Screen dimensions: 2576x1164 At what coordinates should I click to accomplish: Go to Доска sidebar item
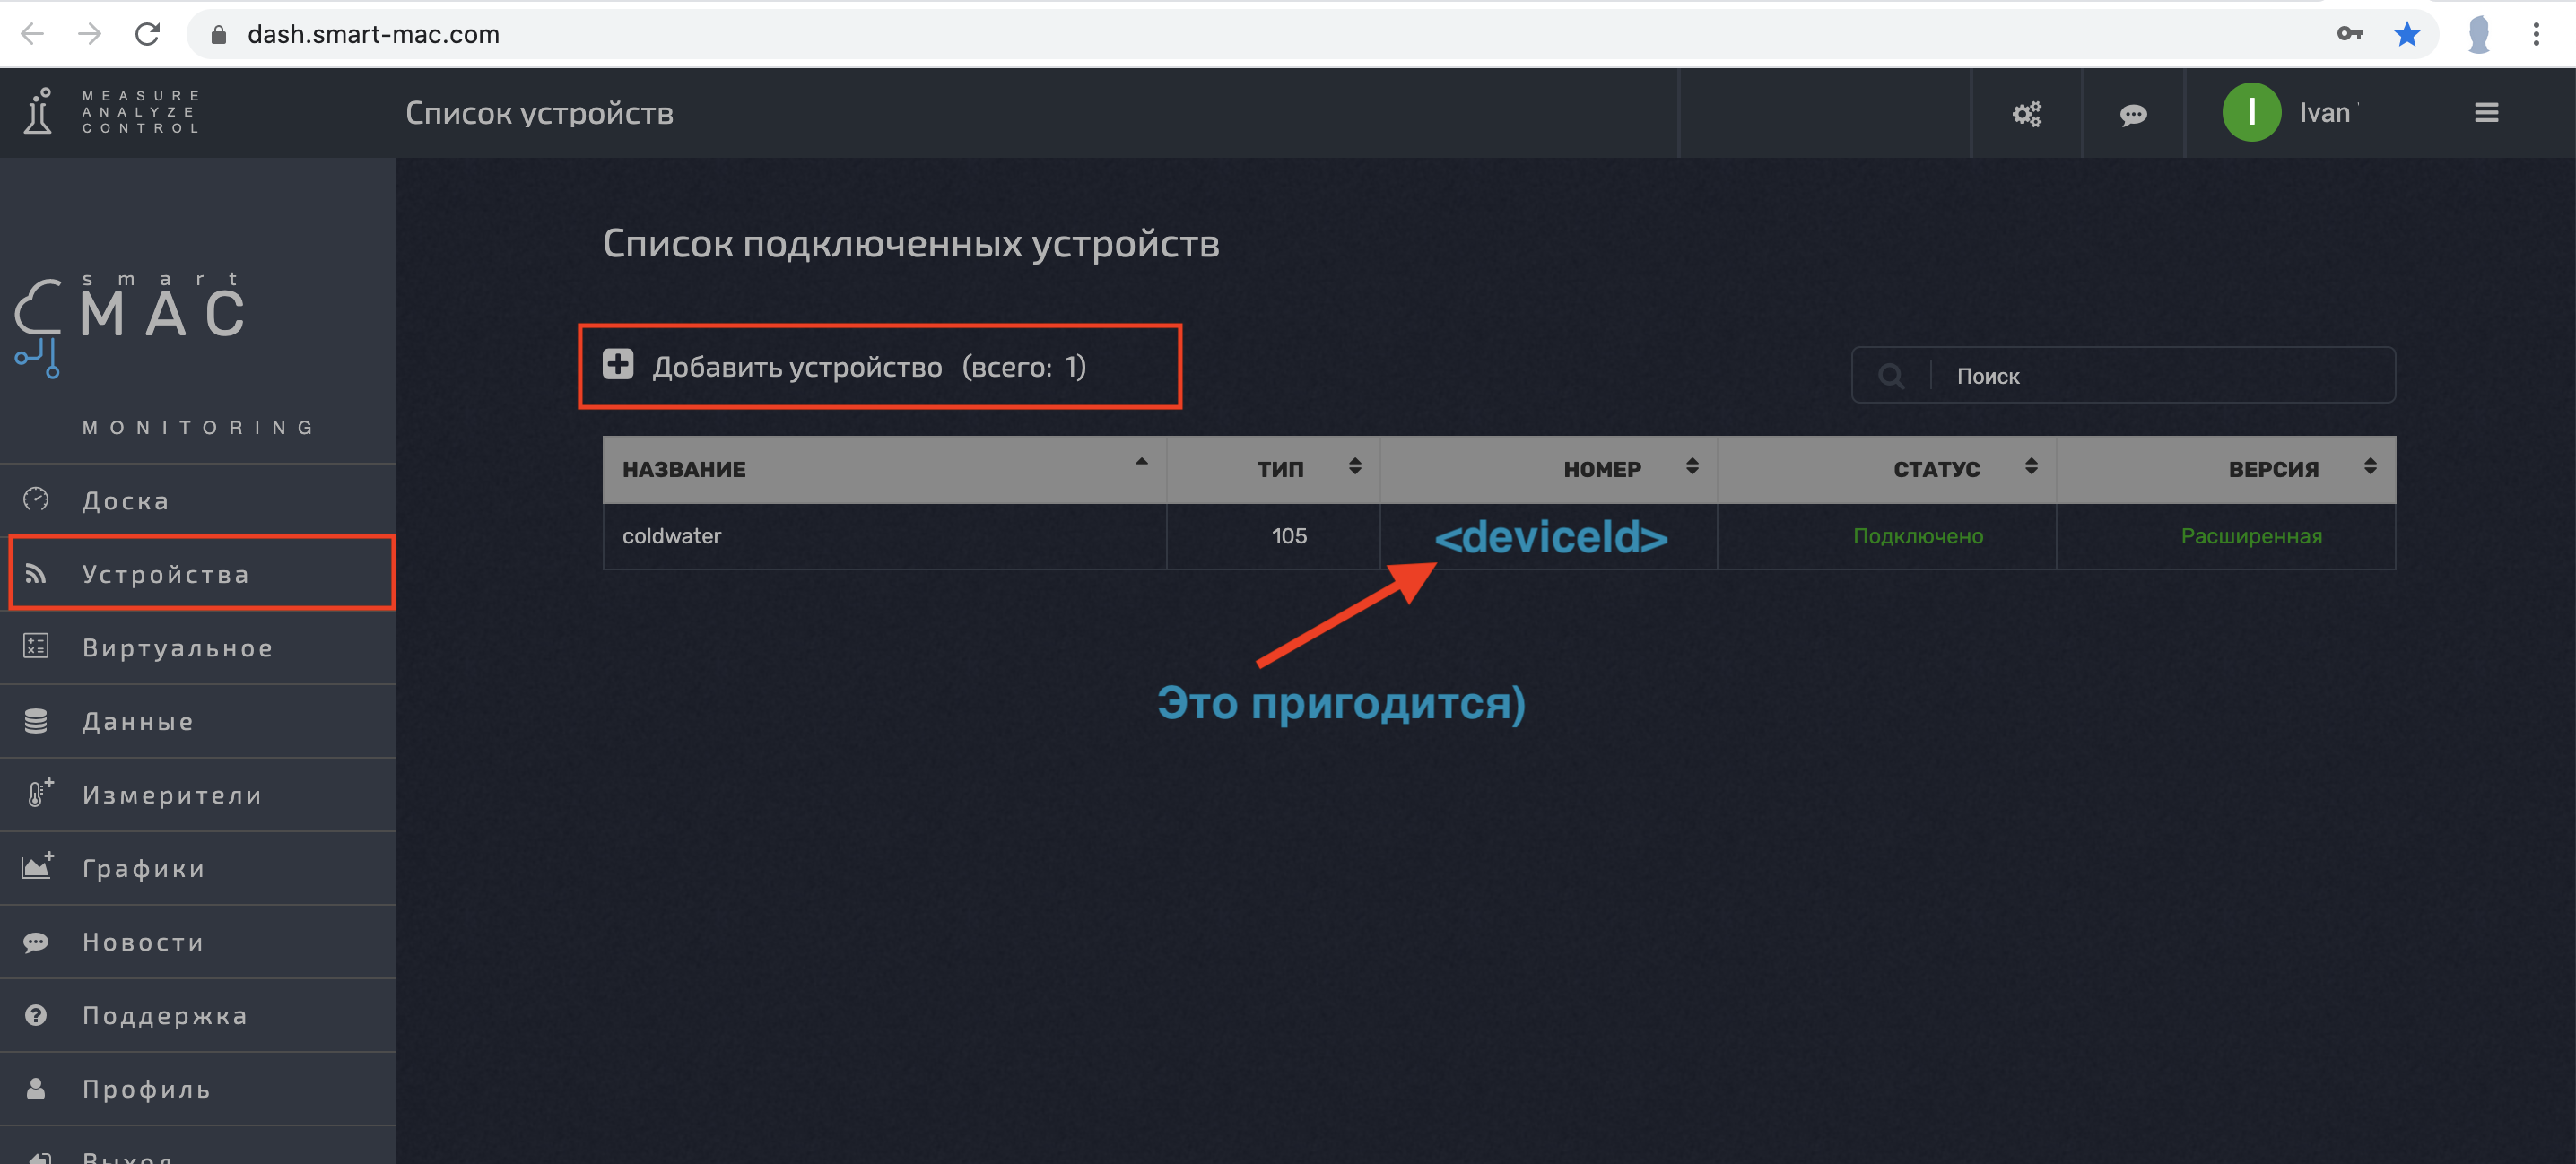tap(126, 500)
